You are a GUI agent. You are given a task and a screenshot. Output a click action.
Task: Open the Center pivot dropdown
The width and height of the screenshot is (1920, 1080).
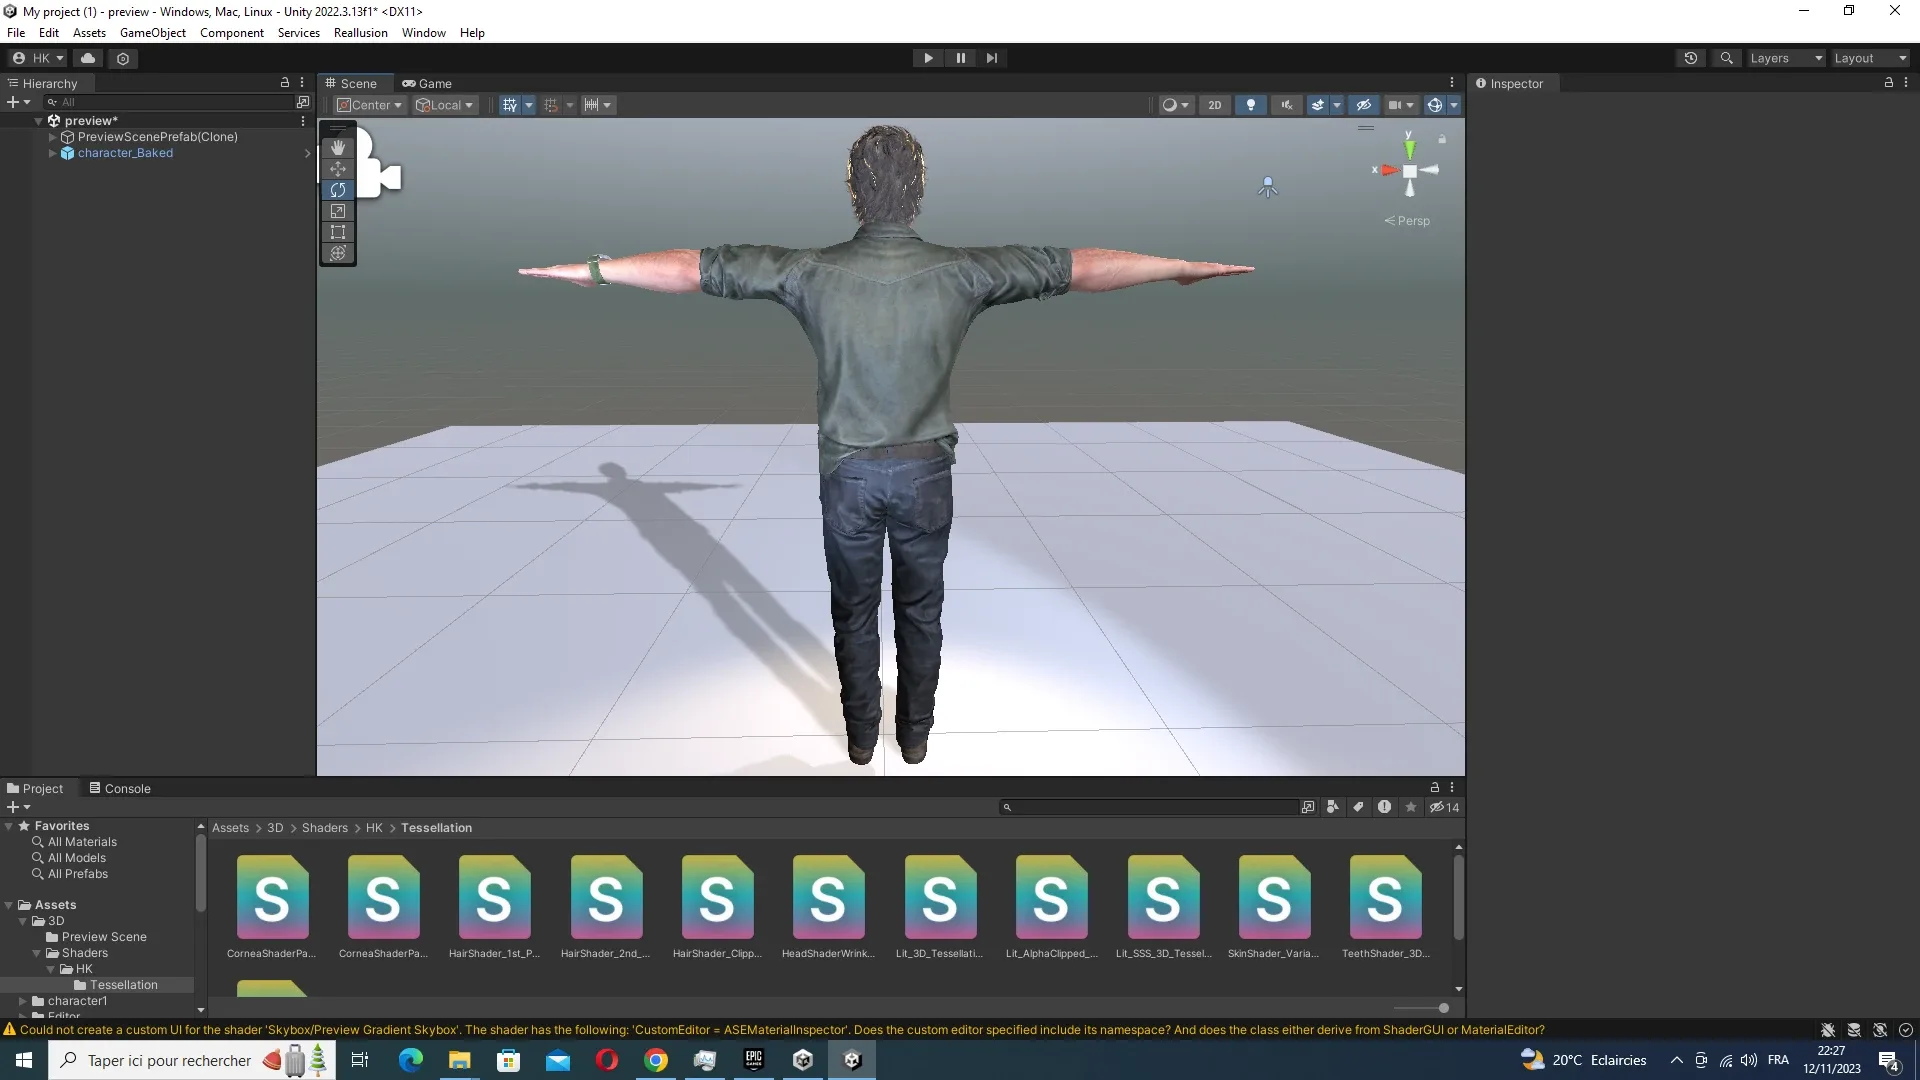point(370,105)
